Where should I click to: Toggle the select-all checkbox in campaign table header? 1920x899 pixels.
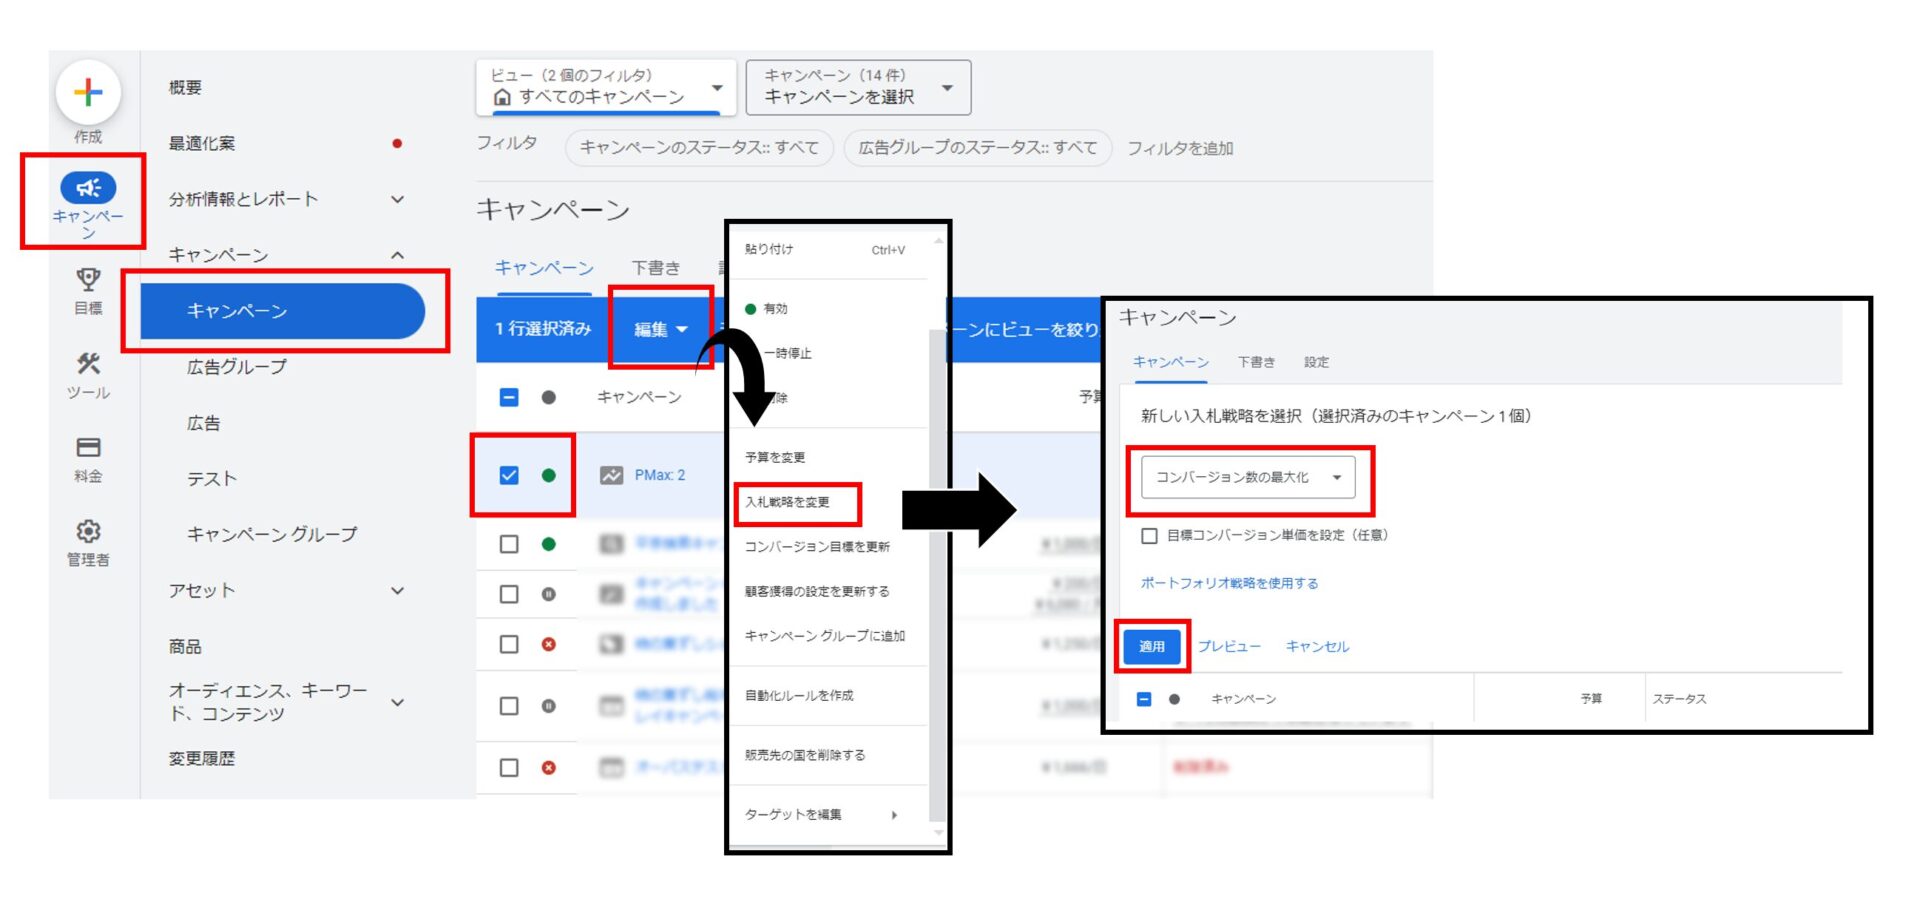509,397
